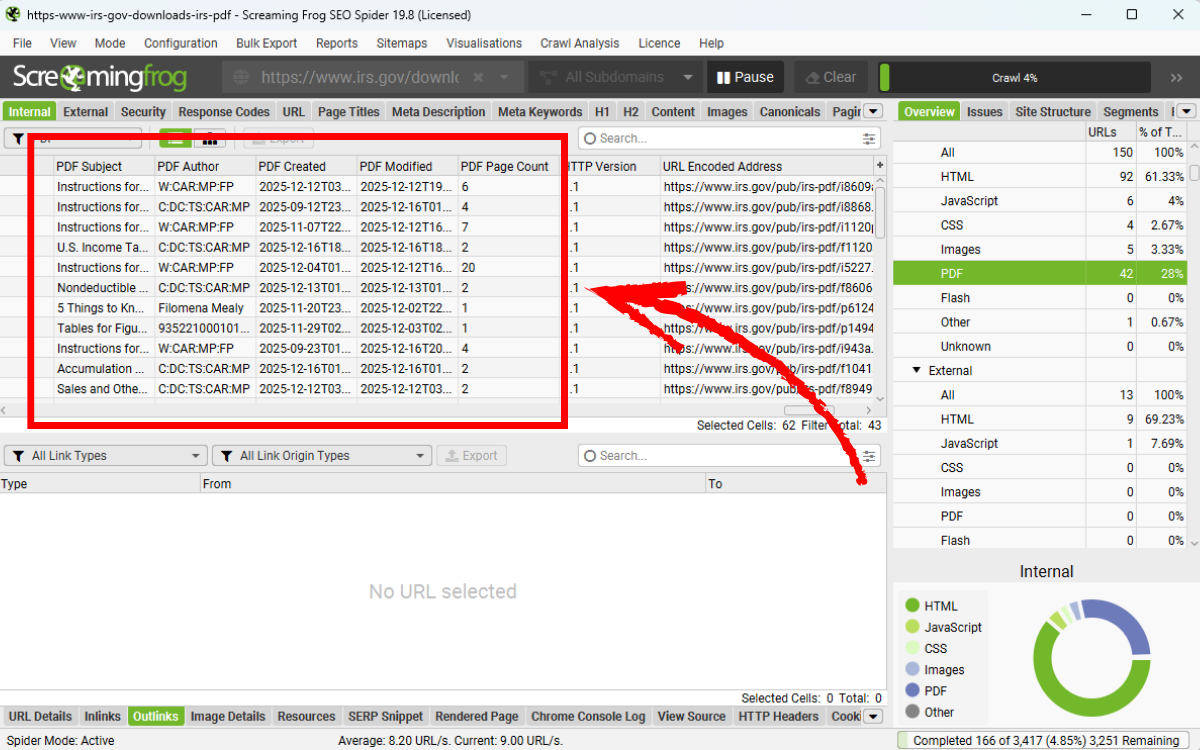1200x750 pixels.
Task: Clear the URL in the address bar
Action: 478,78
